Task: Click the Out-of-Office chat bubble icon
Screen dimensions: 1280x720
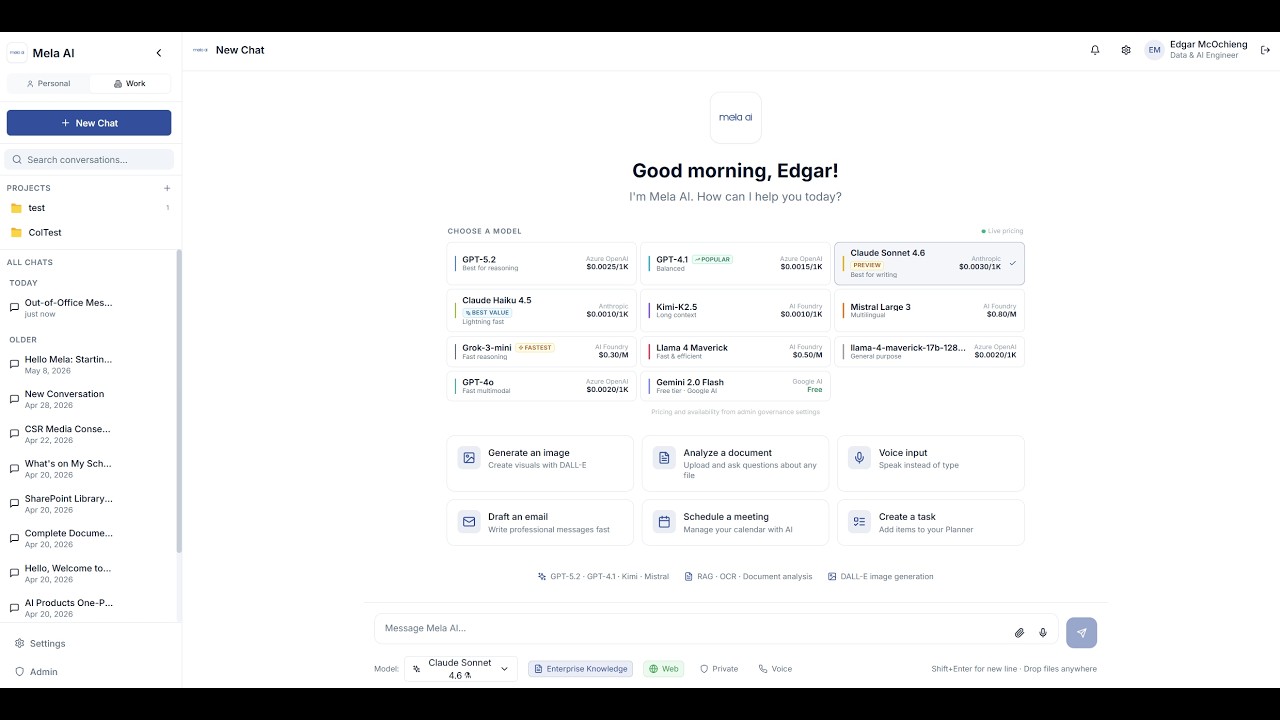Action: coord(14,307)
